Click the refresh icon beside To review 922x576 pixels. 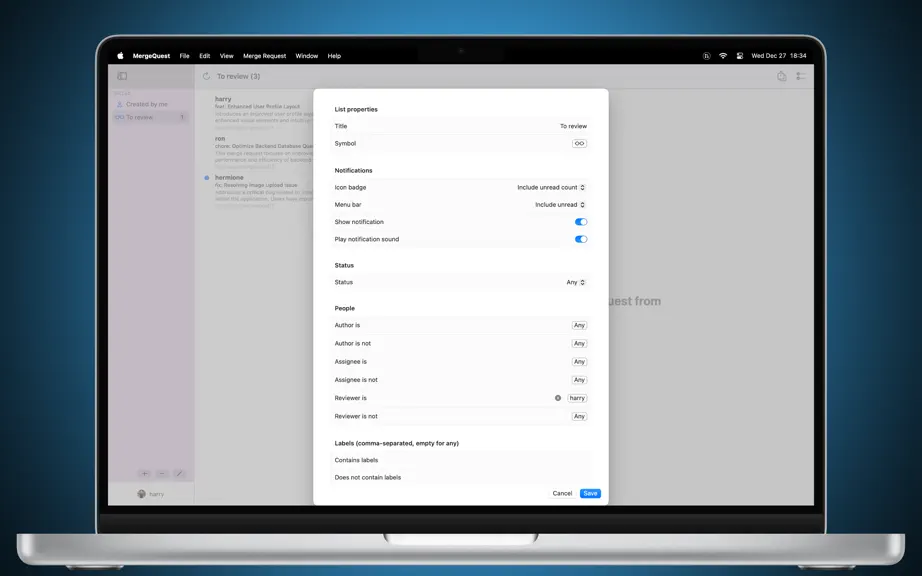click(206, 76)
